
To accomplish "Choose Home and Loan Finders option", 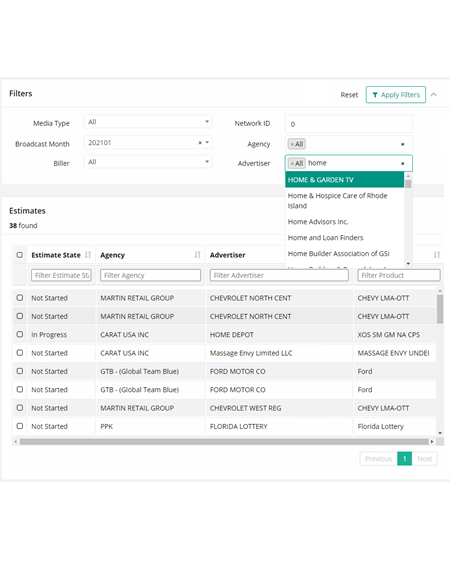I will [x=344, y=238].
